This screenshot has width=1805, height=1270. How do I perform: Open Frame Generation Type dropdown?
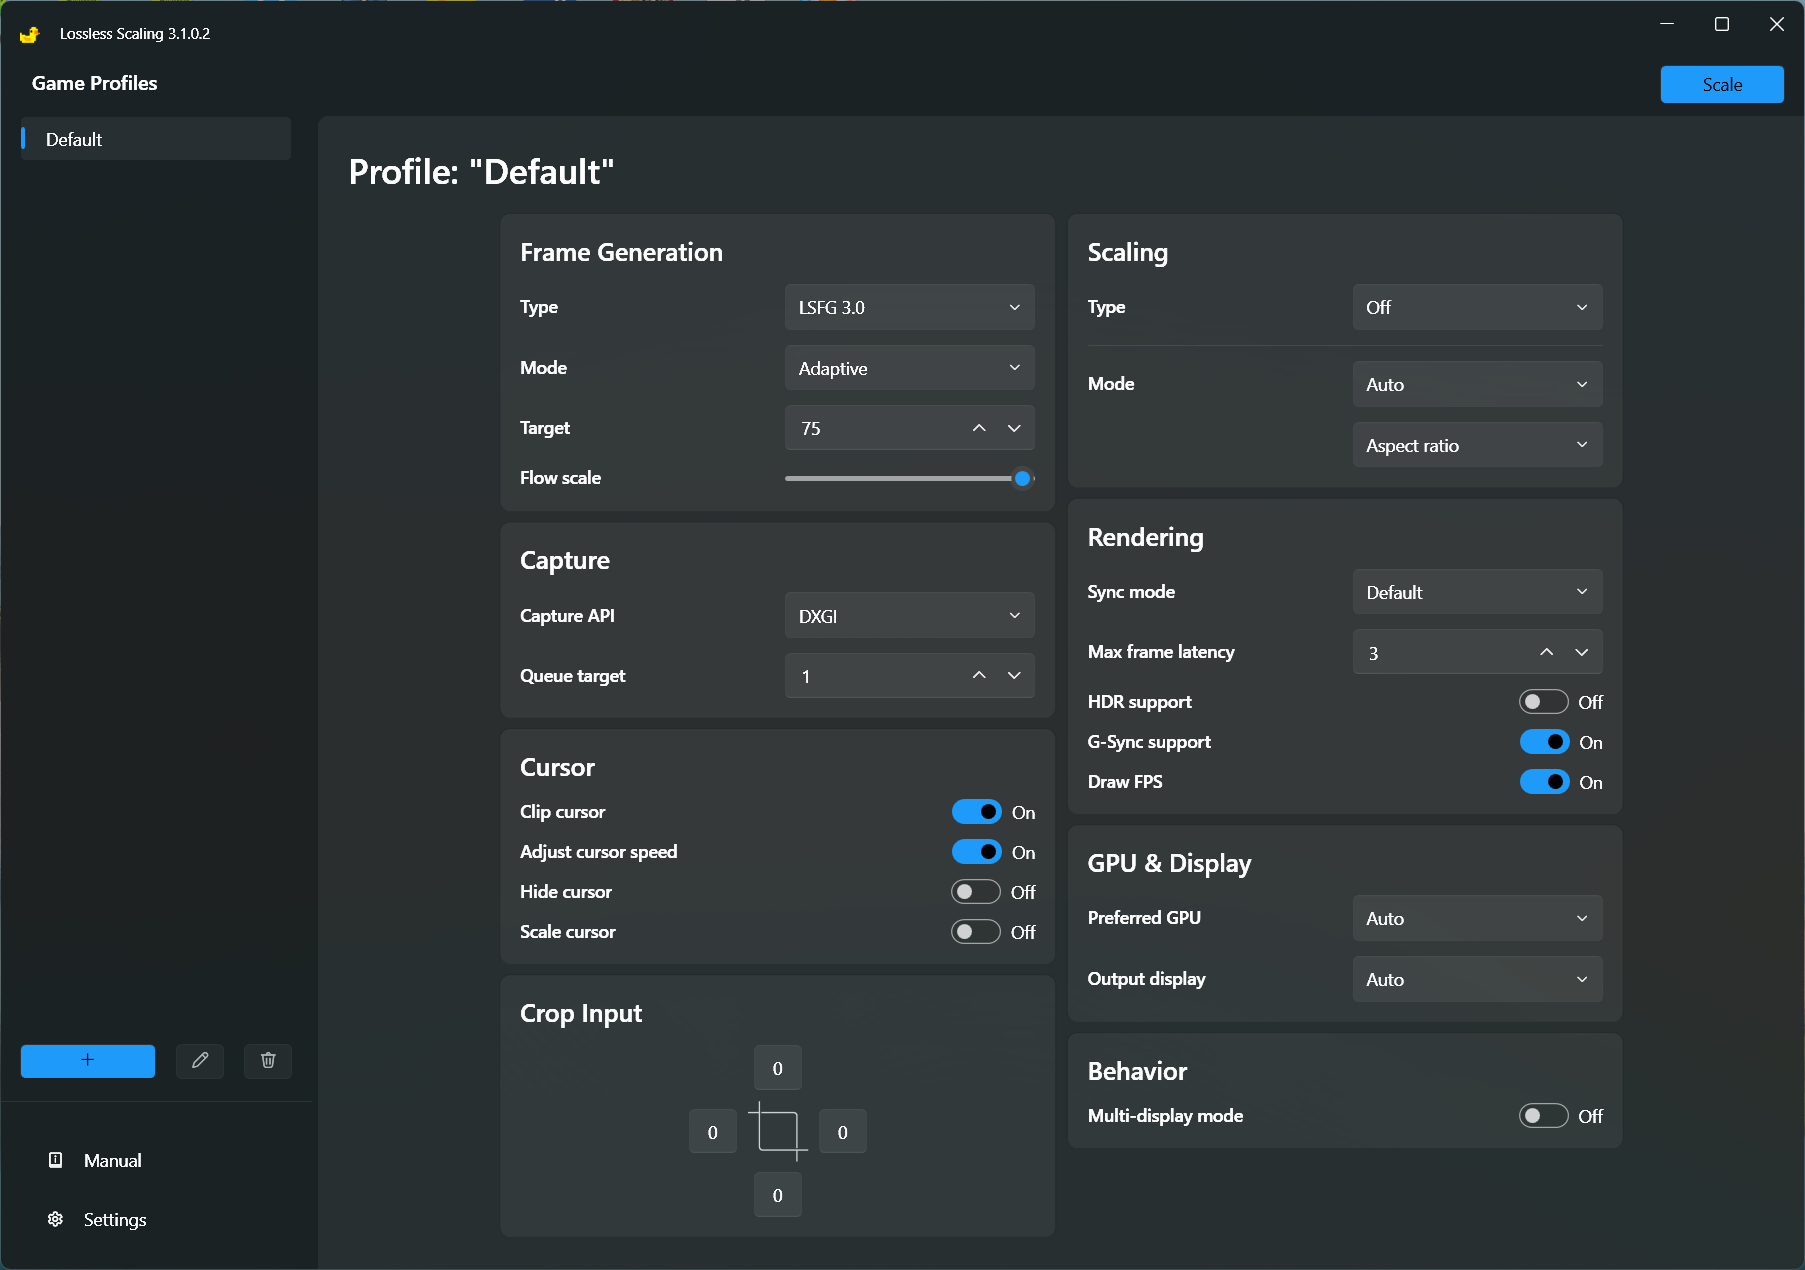point(909,307)
